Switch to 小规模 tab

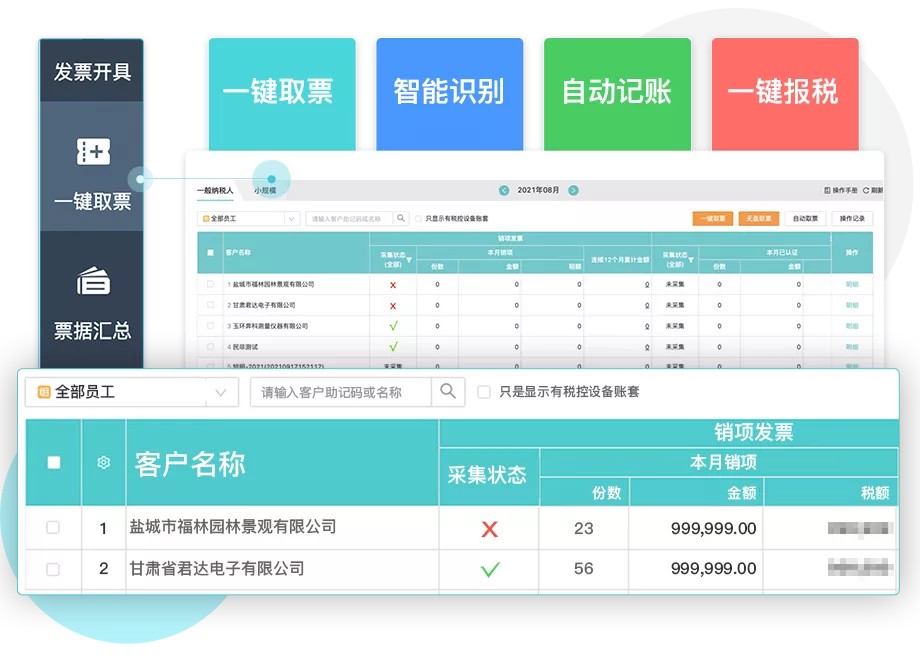[265, 191]
